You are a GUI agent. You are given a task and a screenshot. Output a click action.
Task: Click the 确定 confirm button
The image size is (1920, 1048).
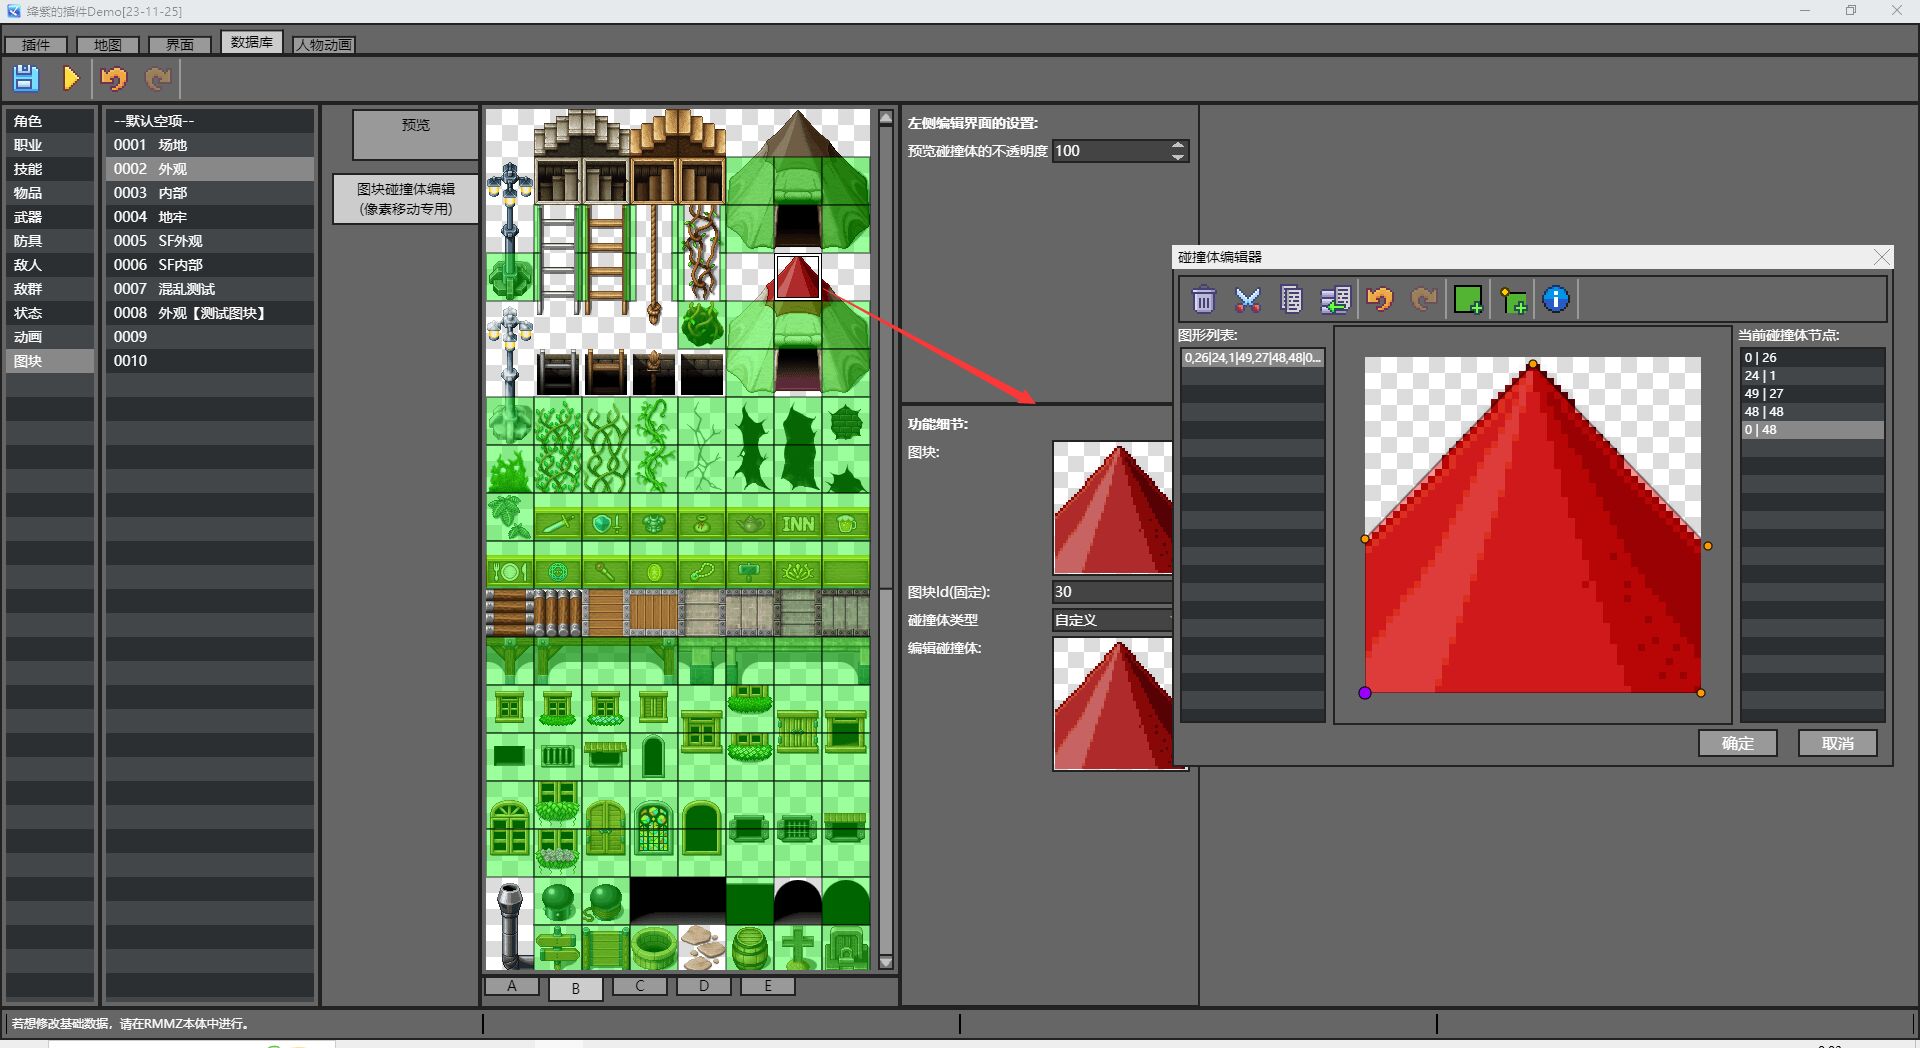pos(1738,743)
